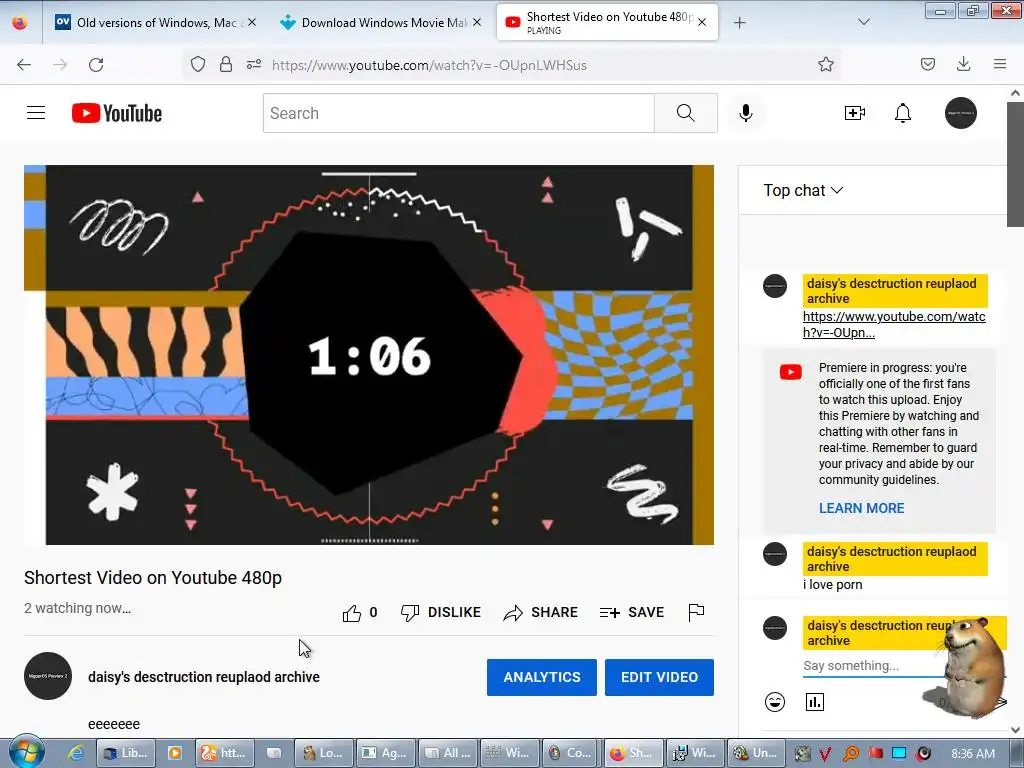The image size is (1024, 768).
Task: Click the All ... taskbar button
Action: (x=448, y=753)
